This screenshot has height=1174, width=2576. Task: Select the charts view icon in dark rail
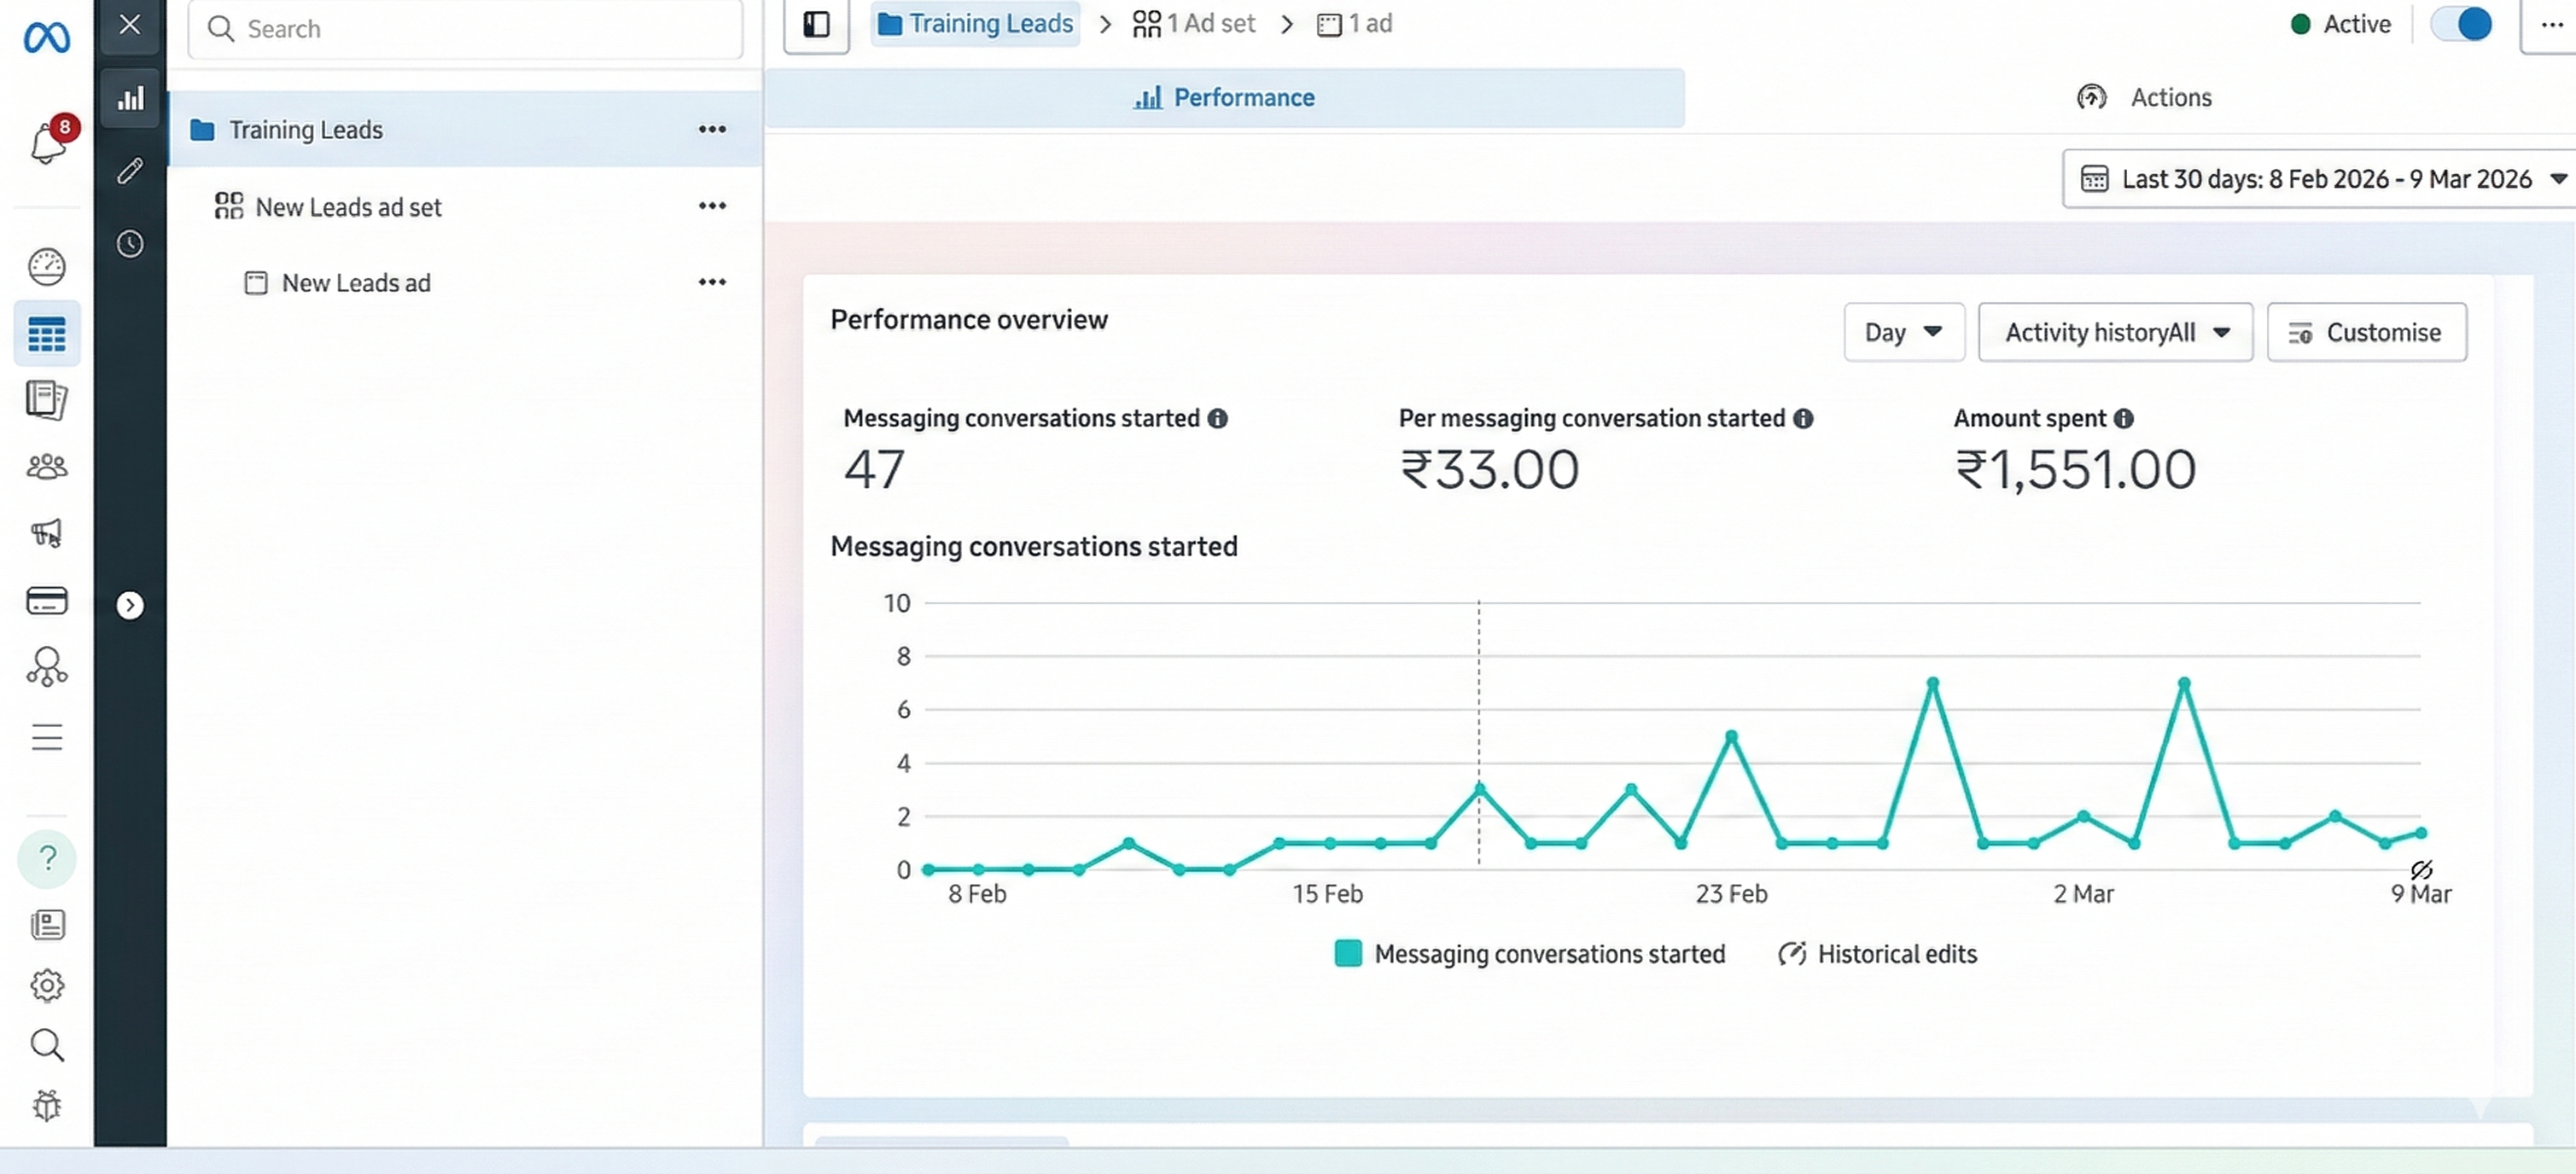tap(130, 98)
